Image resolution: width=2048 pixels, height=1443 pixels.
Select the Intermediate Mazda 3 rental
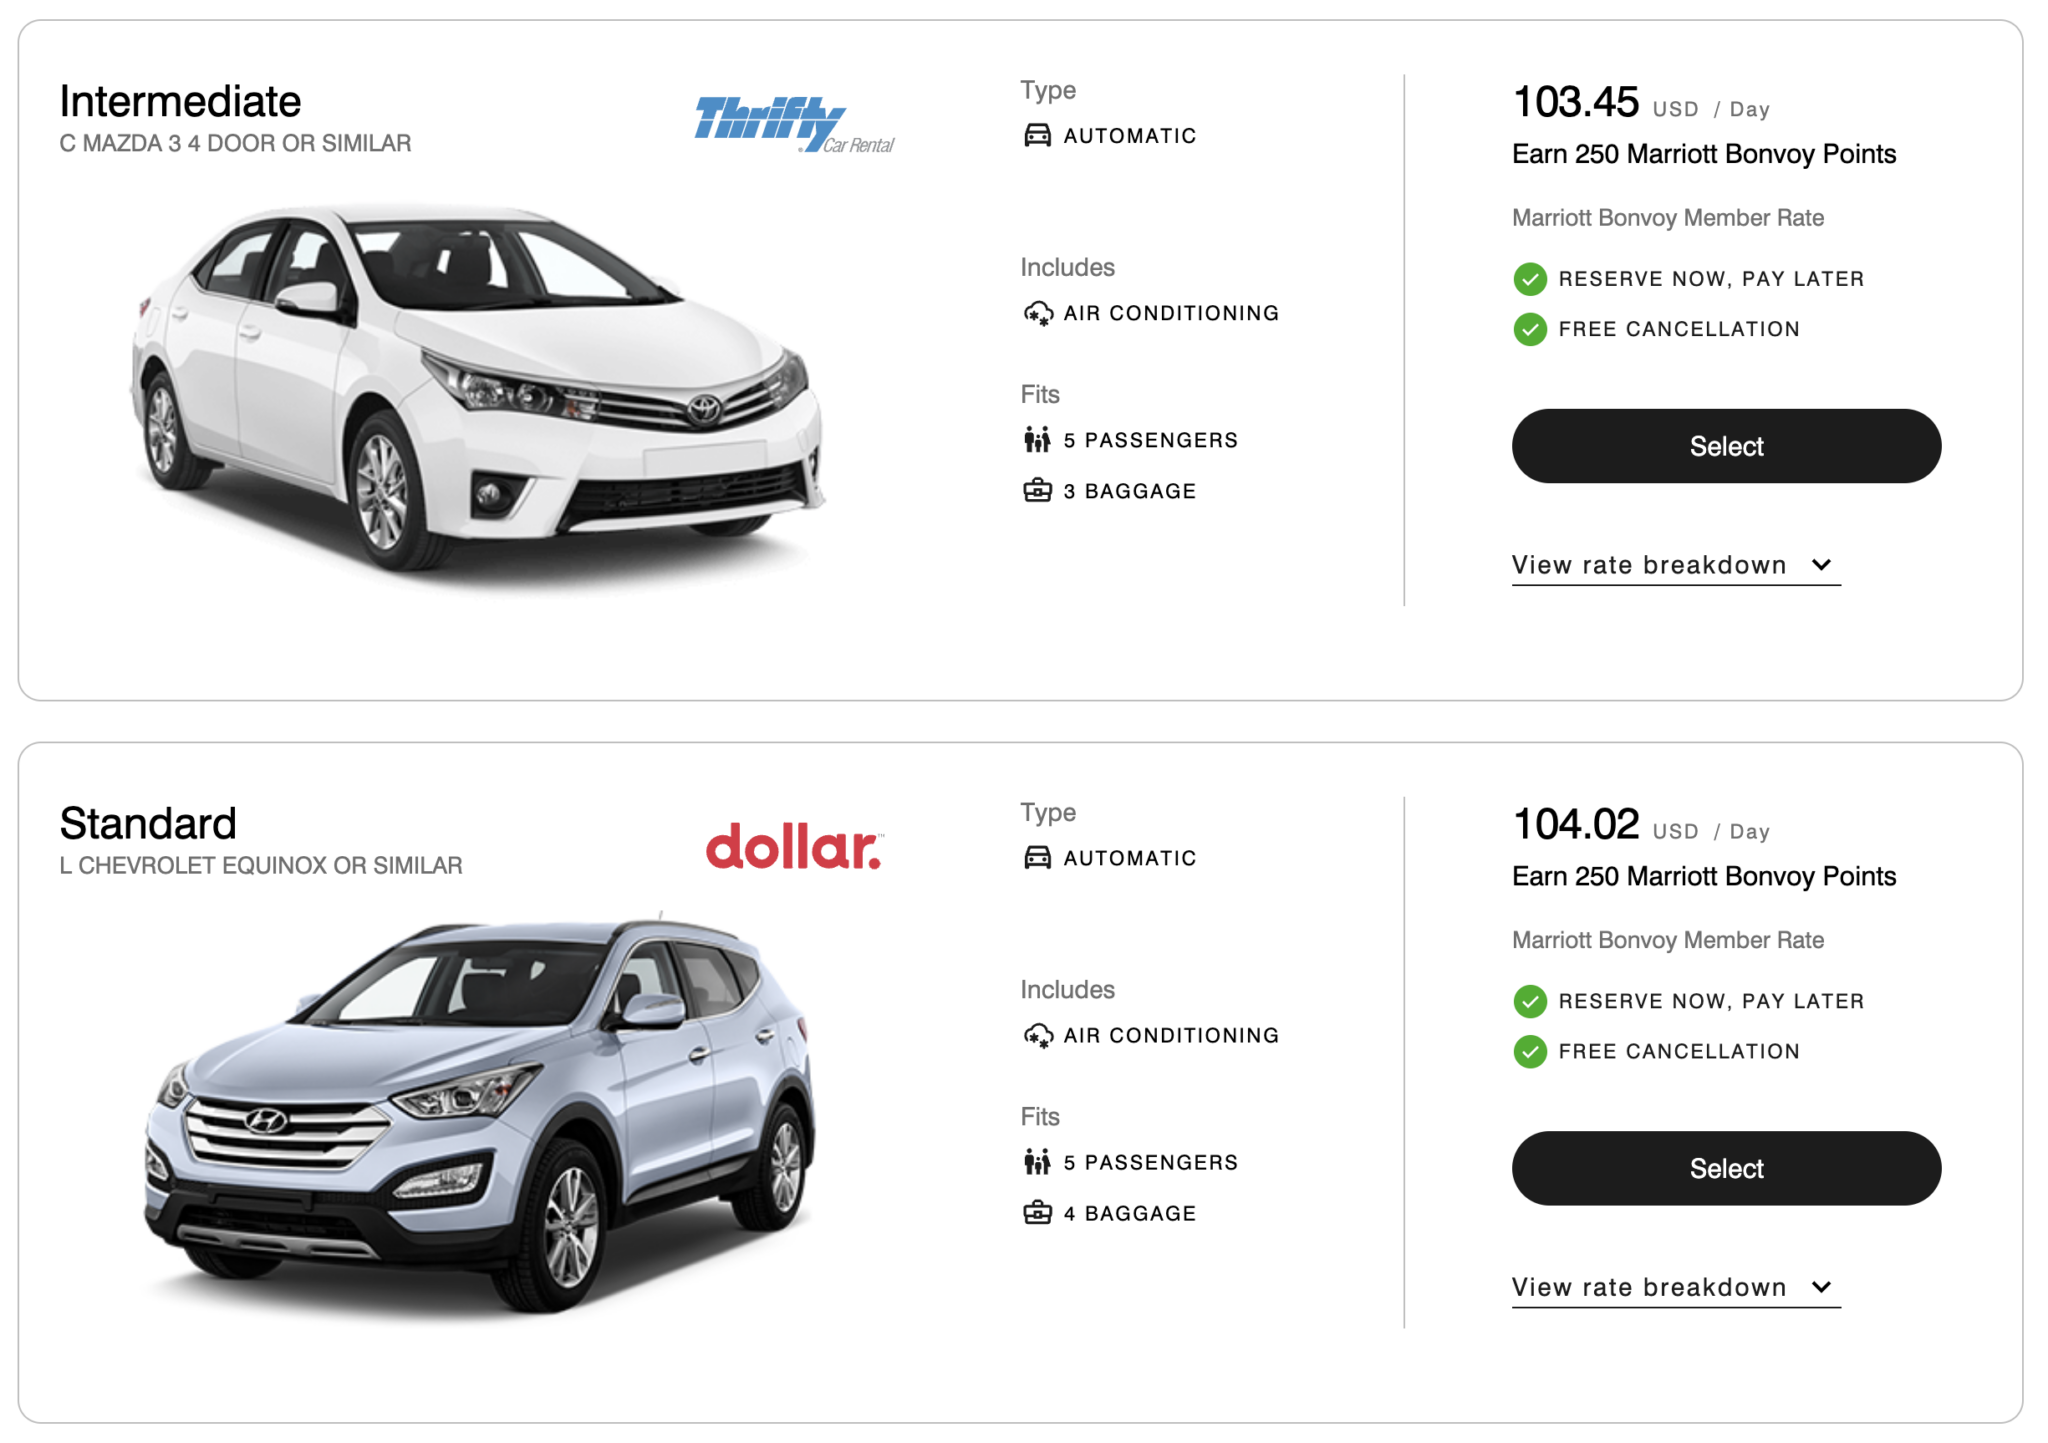coord(1725,446)
